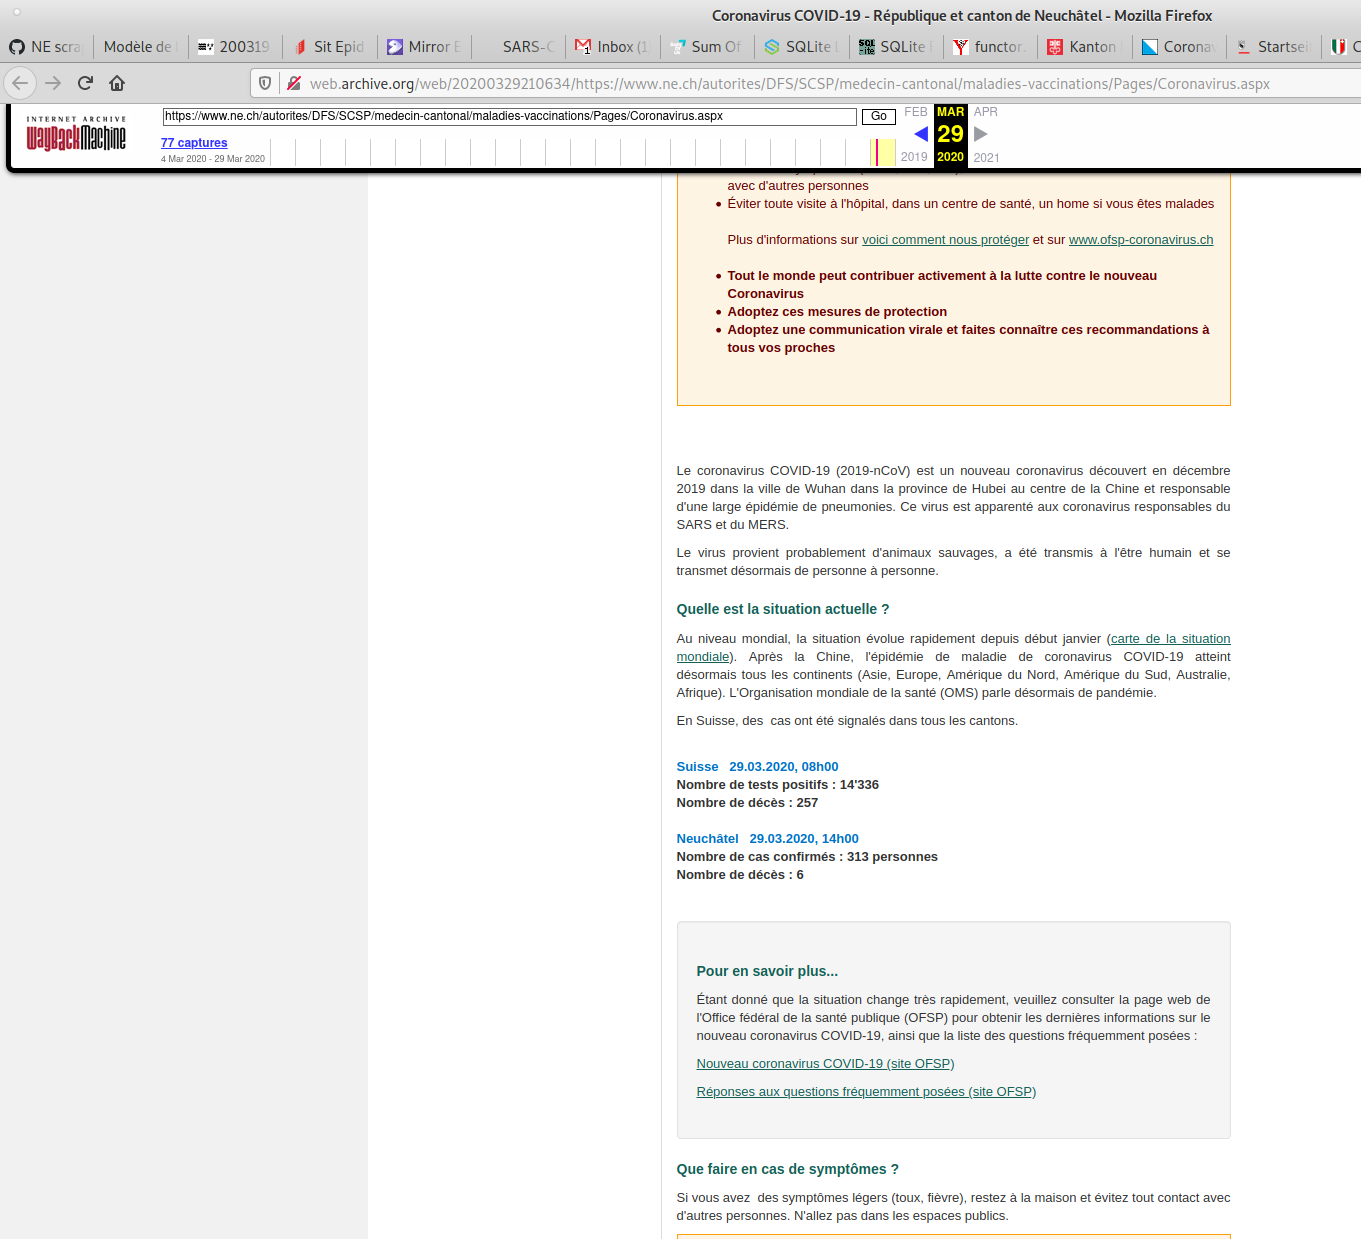Screen dimensions: 1361x1239
Task: Reload the current page
Action: (x=85, y=83)
